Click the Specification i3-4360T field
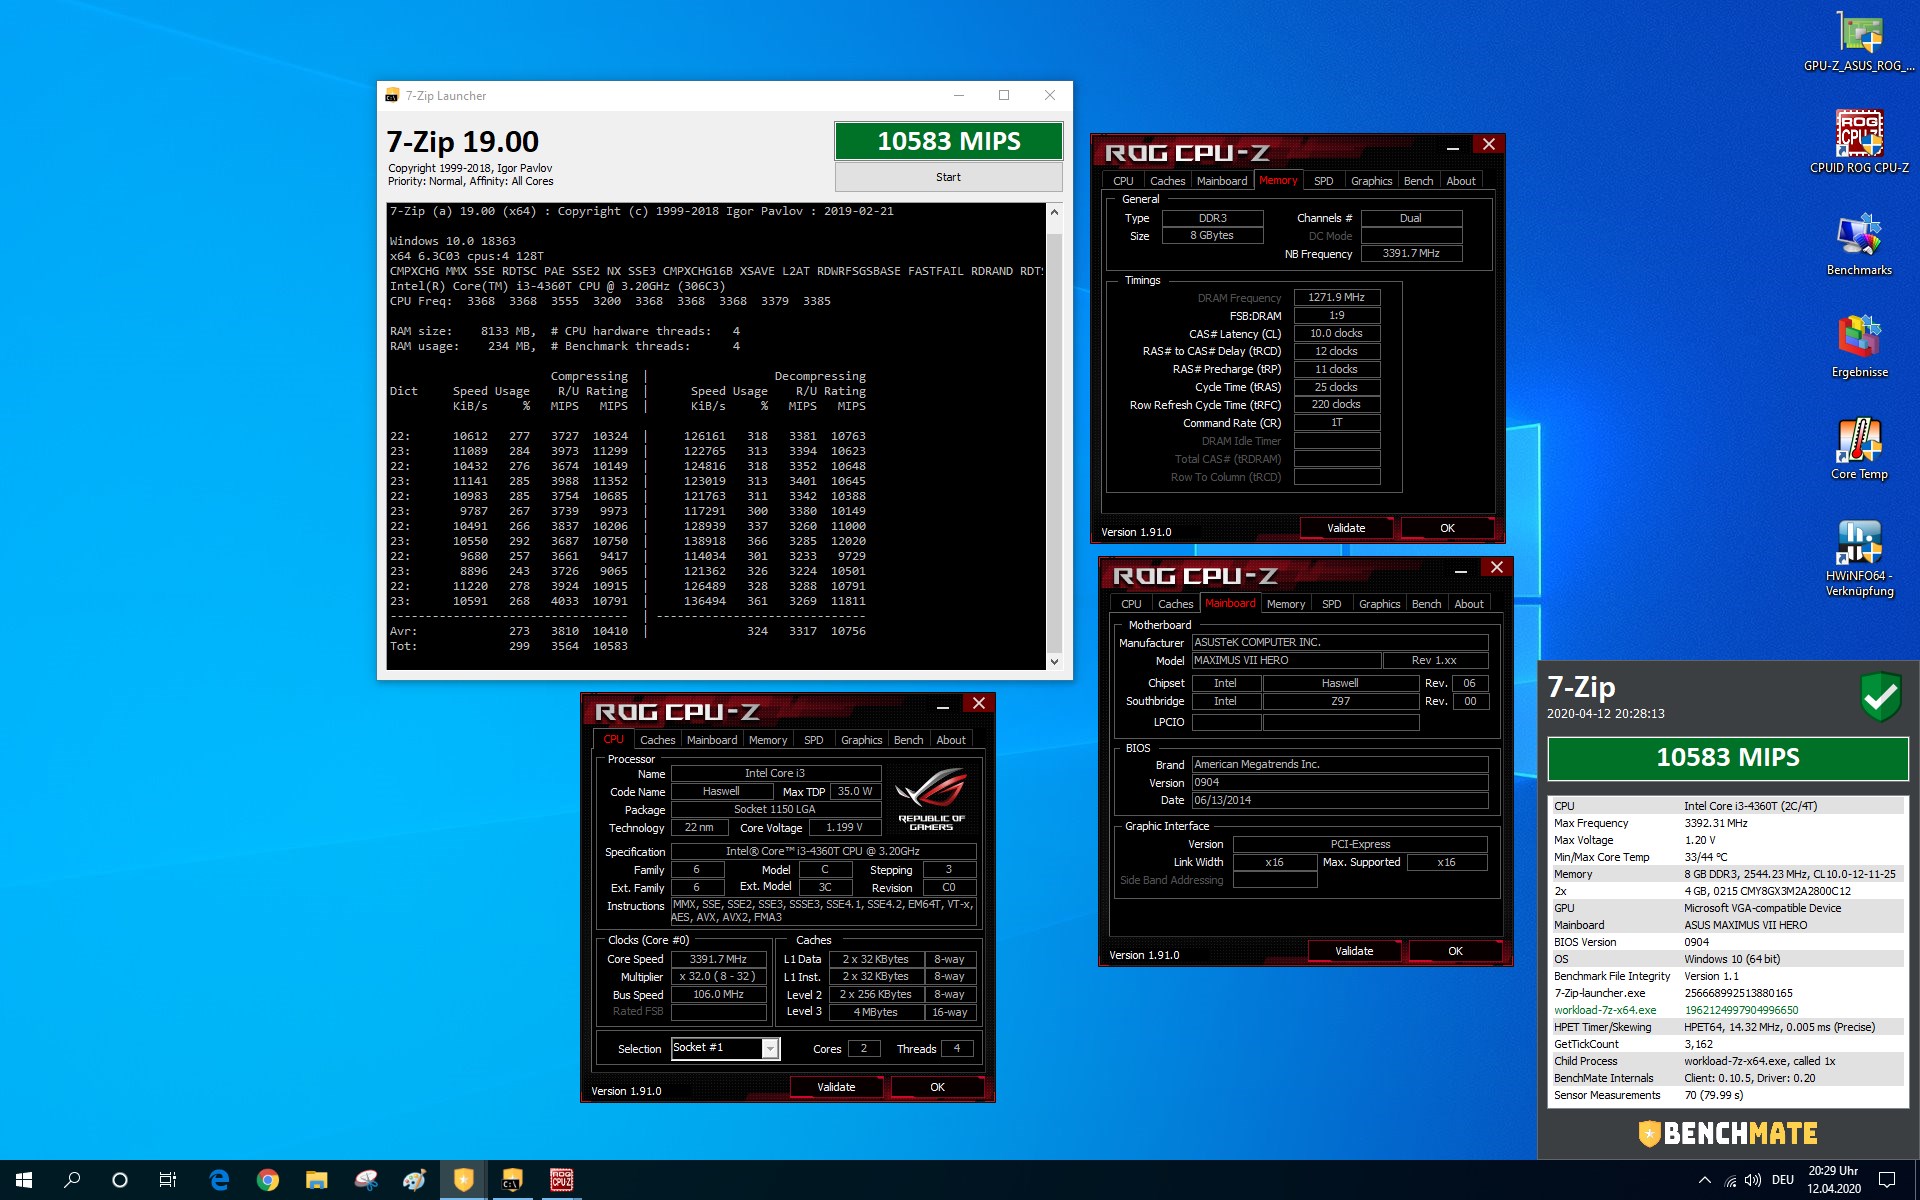This screenshot has width=1920, height=1200. (x=823, y=851)
